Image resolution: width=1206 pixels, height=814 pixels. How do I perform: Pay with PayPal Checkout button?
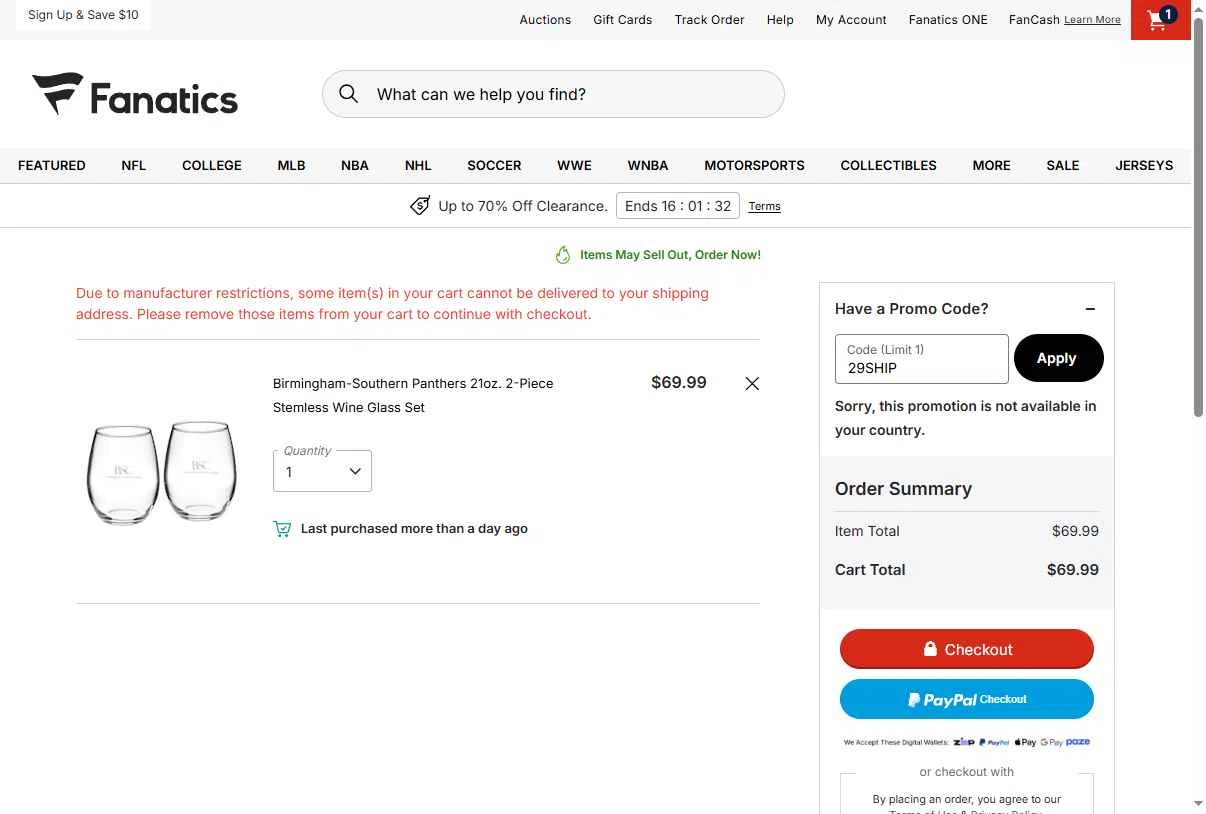966,699
